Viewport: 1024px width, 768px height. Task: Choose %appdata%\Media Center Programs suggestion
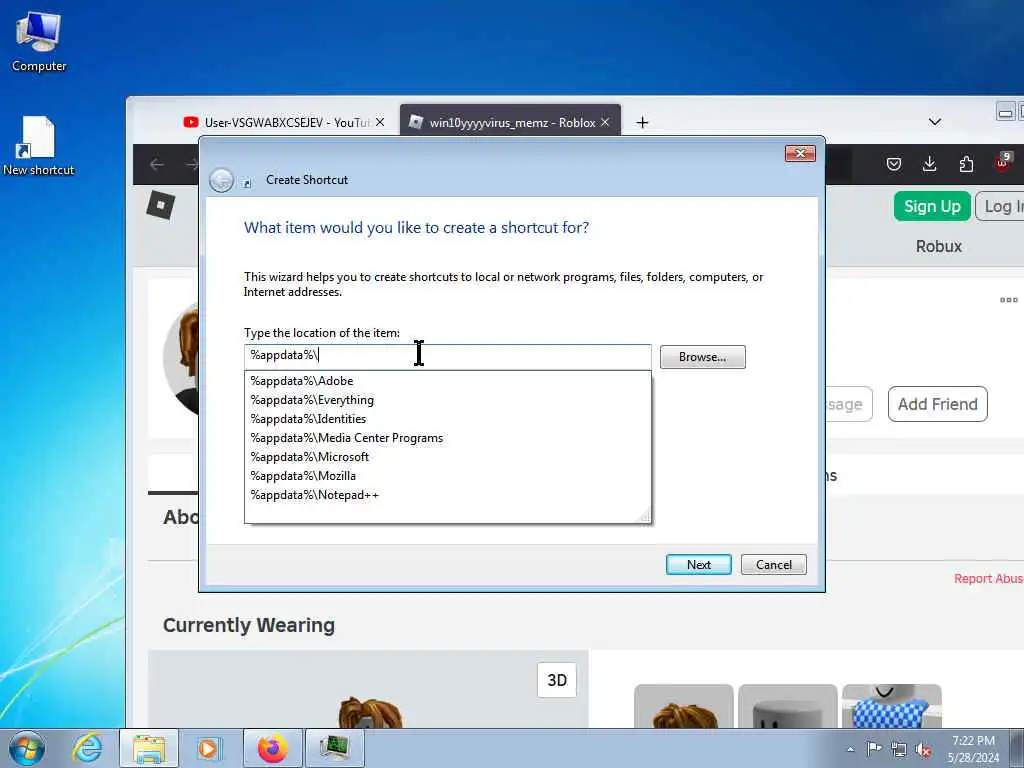coord(447,438)
